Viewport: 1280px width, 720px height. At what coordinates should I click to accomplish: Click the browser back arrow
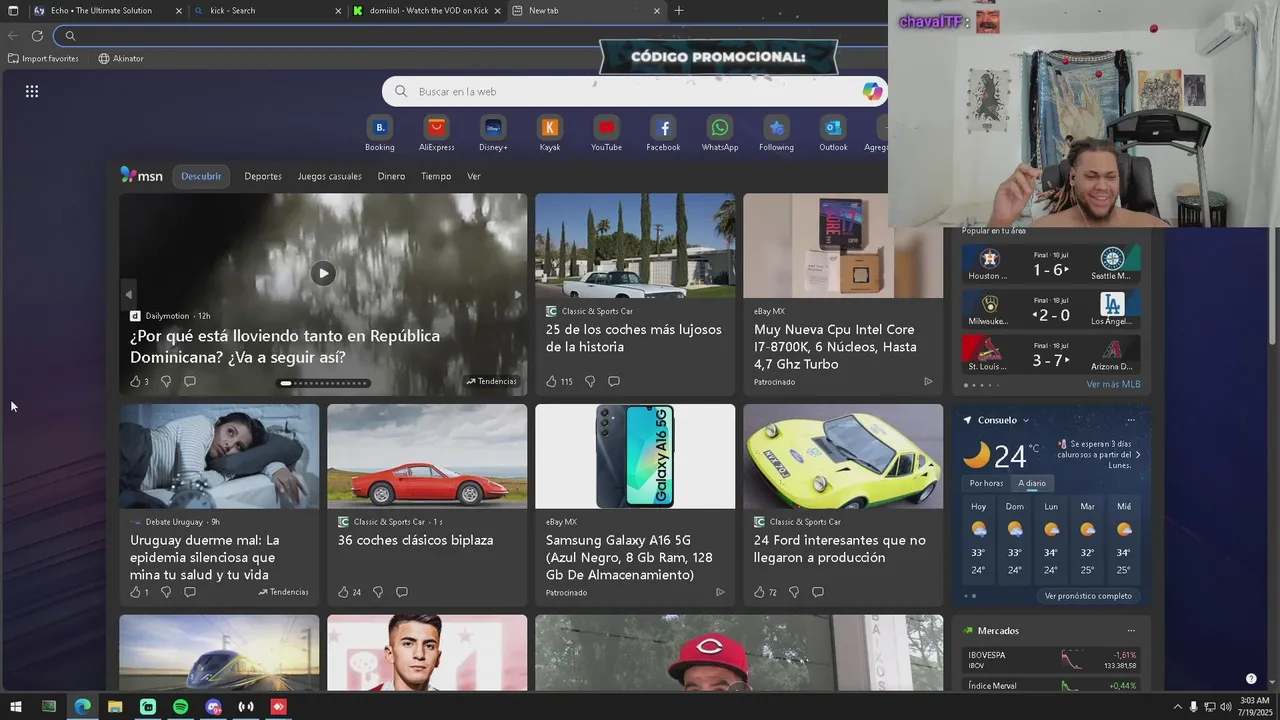(x=13, y=36)
